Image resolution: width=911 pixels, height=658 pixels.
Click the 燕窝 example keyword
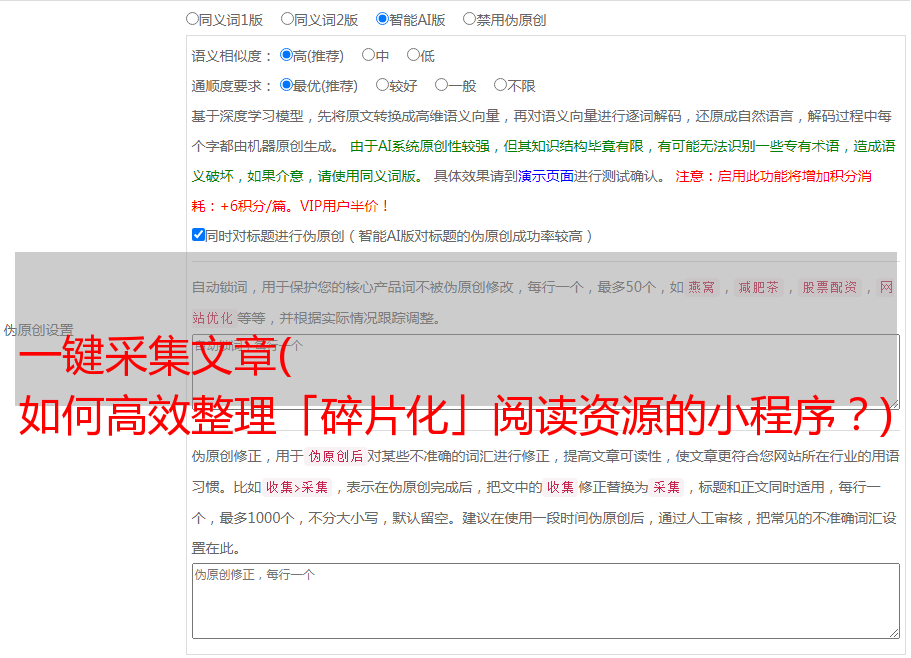(701, 287)
